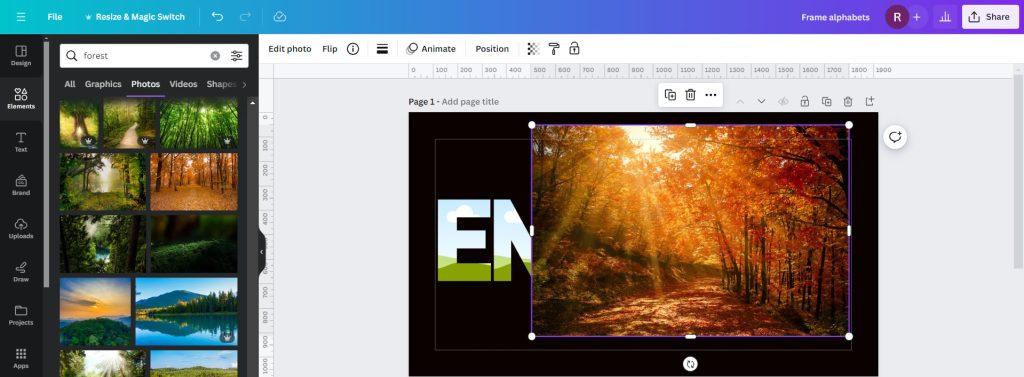Open the File menu
Viewport: 1024px width, 377px height.
[x=55, y=17]
